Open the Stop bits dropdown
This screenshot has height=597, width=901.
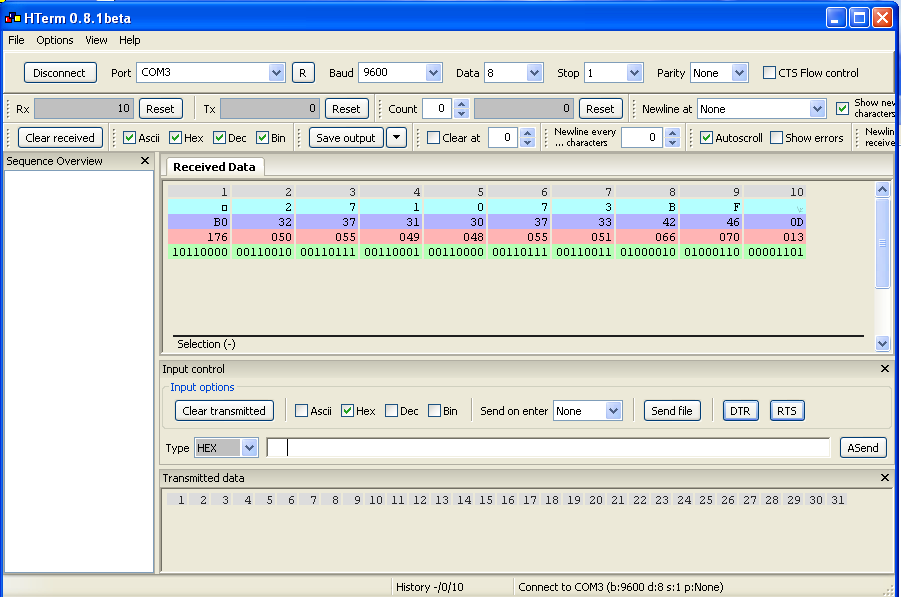pyautogui.click(x=634, y=73)
